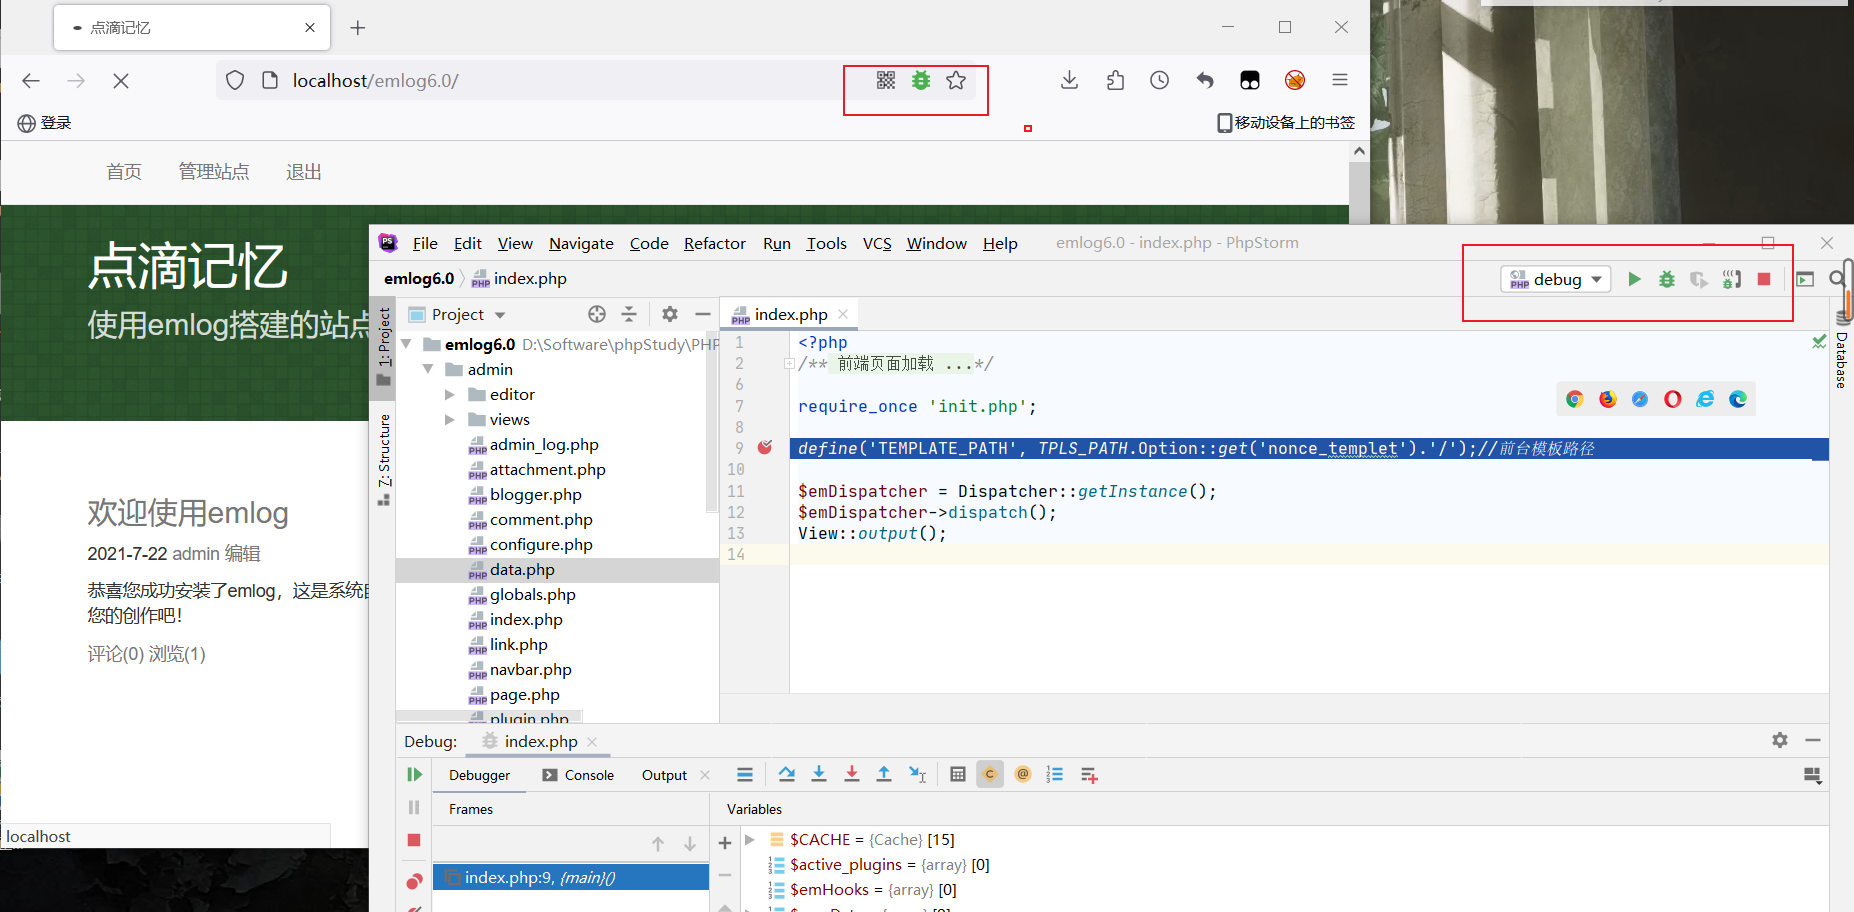Locate current file in Project tree
The width and height of the screenshot is (1854, 912).
tap(597, 314)
